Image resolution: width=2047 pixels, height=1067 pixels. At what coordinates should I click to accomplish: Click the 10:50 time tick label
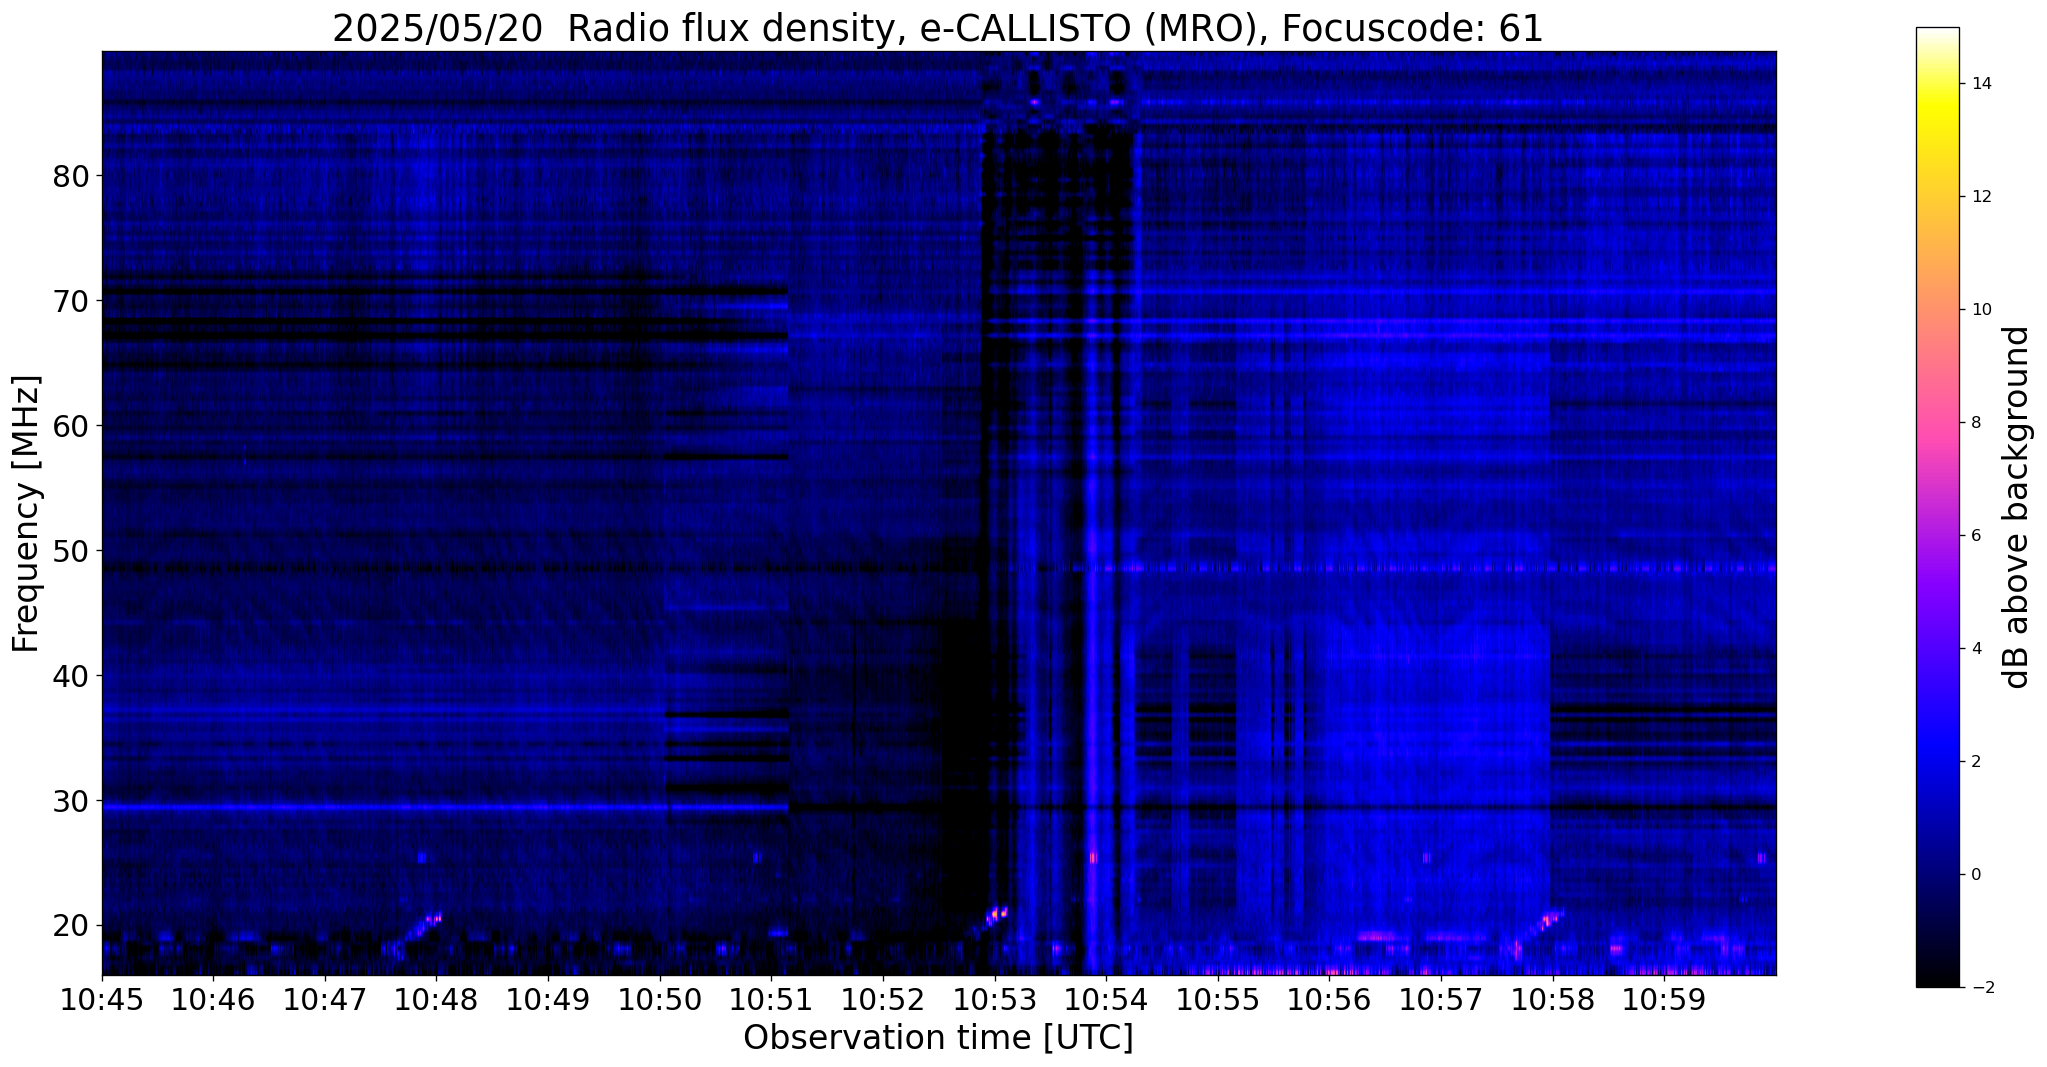(x=659, y=1000)
